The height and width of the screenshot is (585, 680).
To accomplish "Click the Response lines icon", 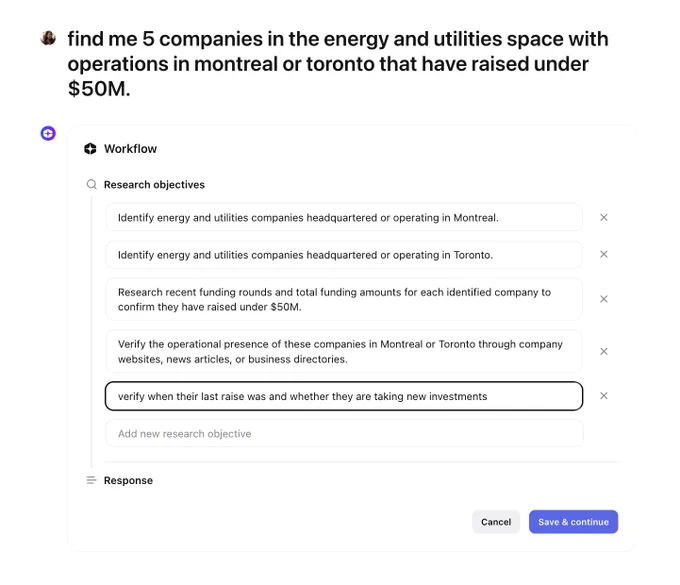I will [x=91, y=480].
